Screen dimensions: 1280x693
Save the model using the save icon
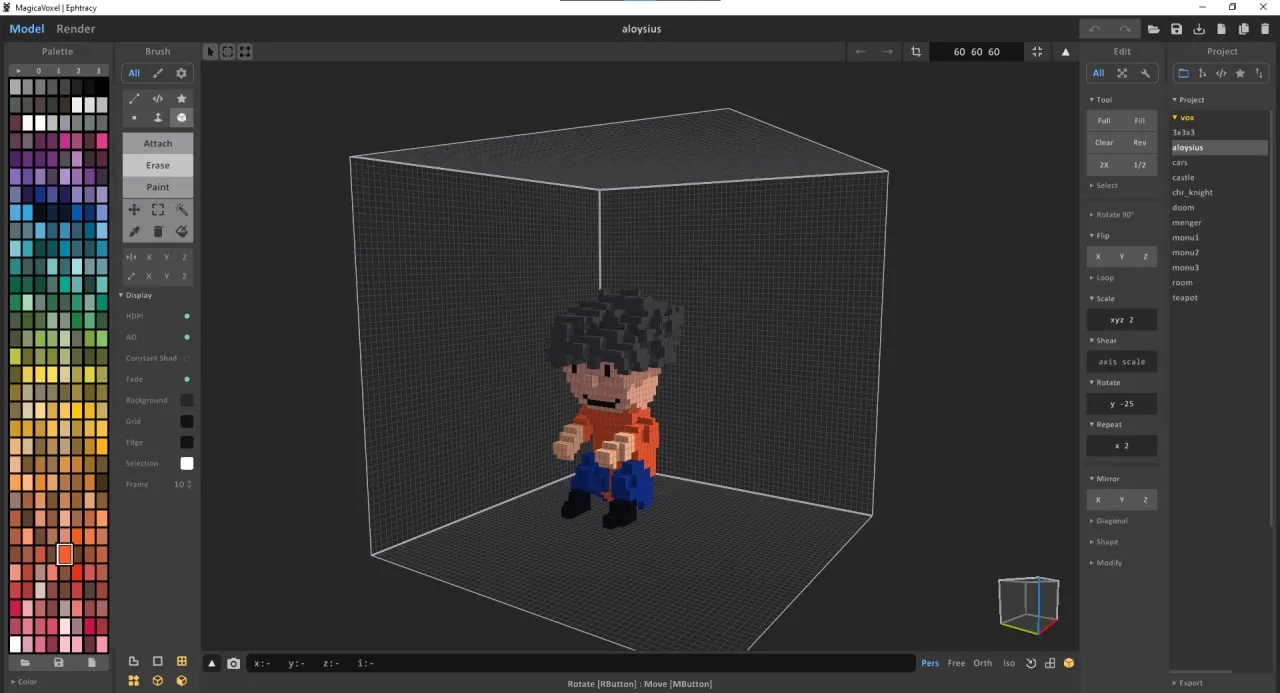tap(1177, 29)
